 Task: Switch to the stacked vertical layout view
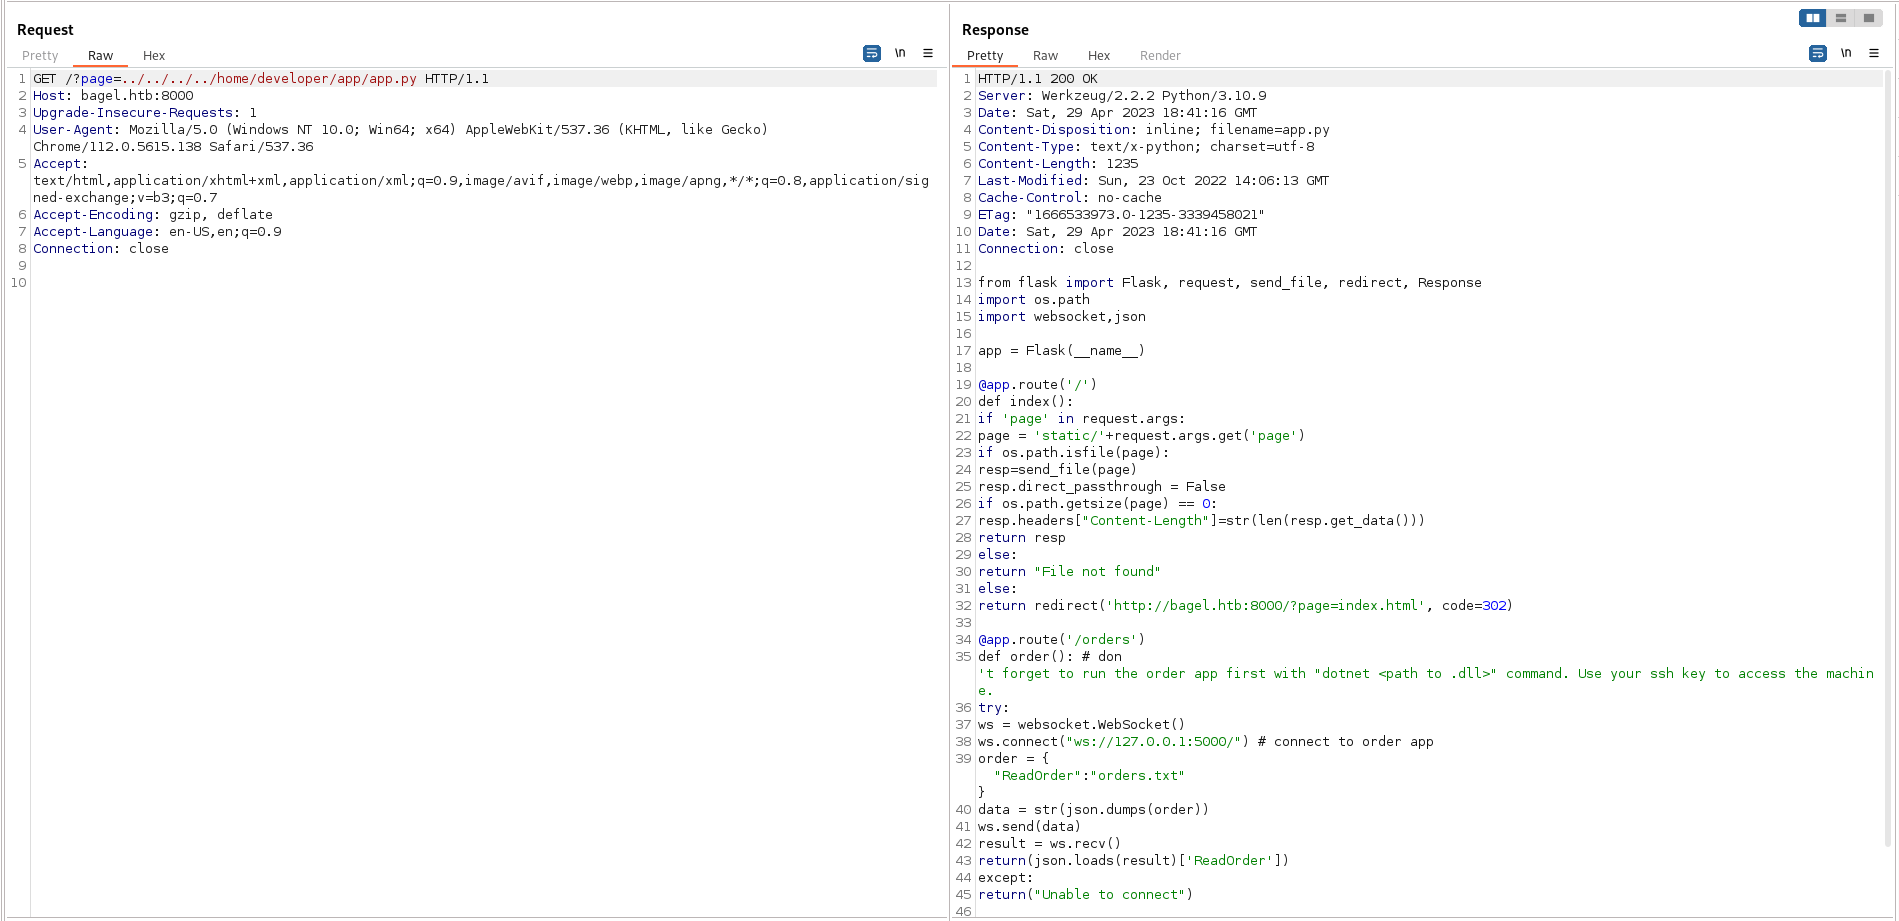[1841, 17]
